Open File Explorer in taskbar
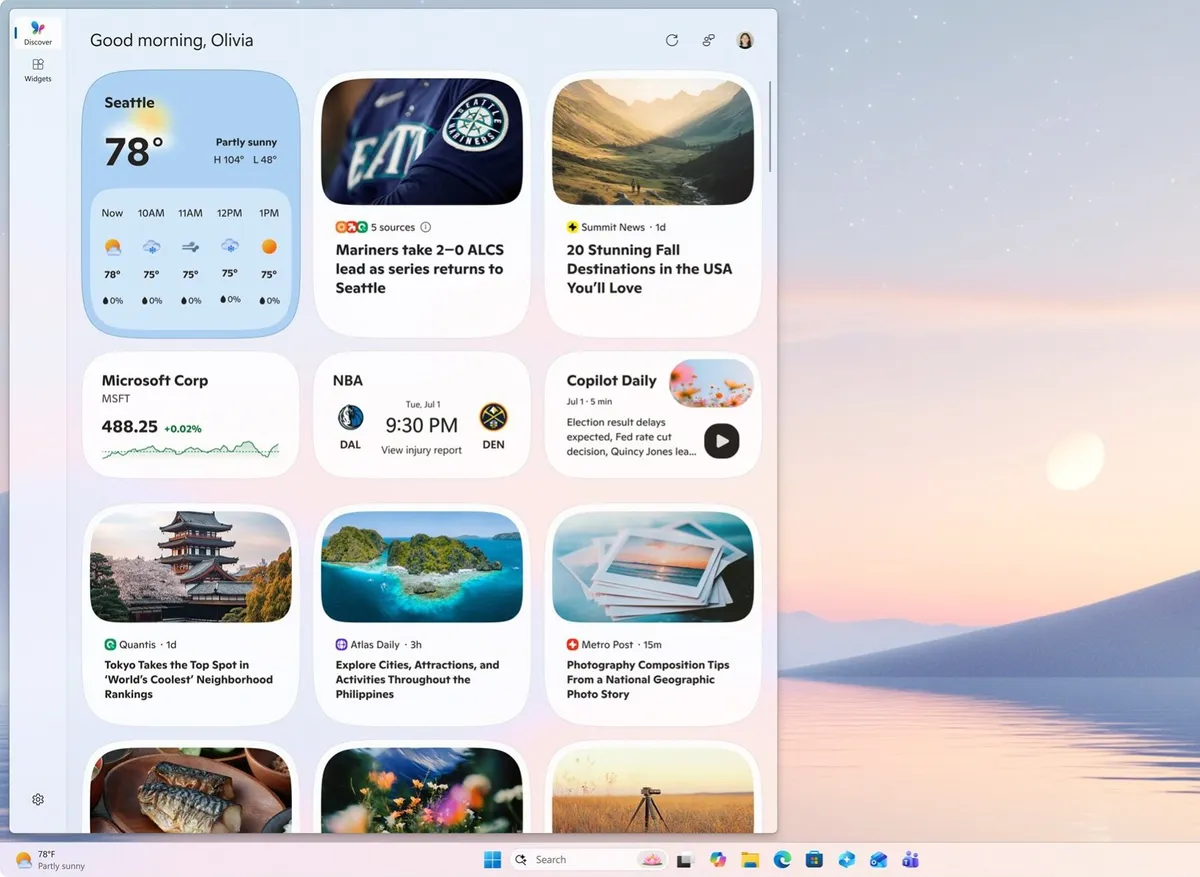 point(750,860)
